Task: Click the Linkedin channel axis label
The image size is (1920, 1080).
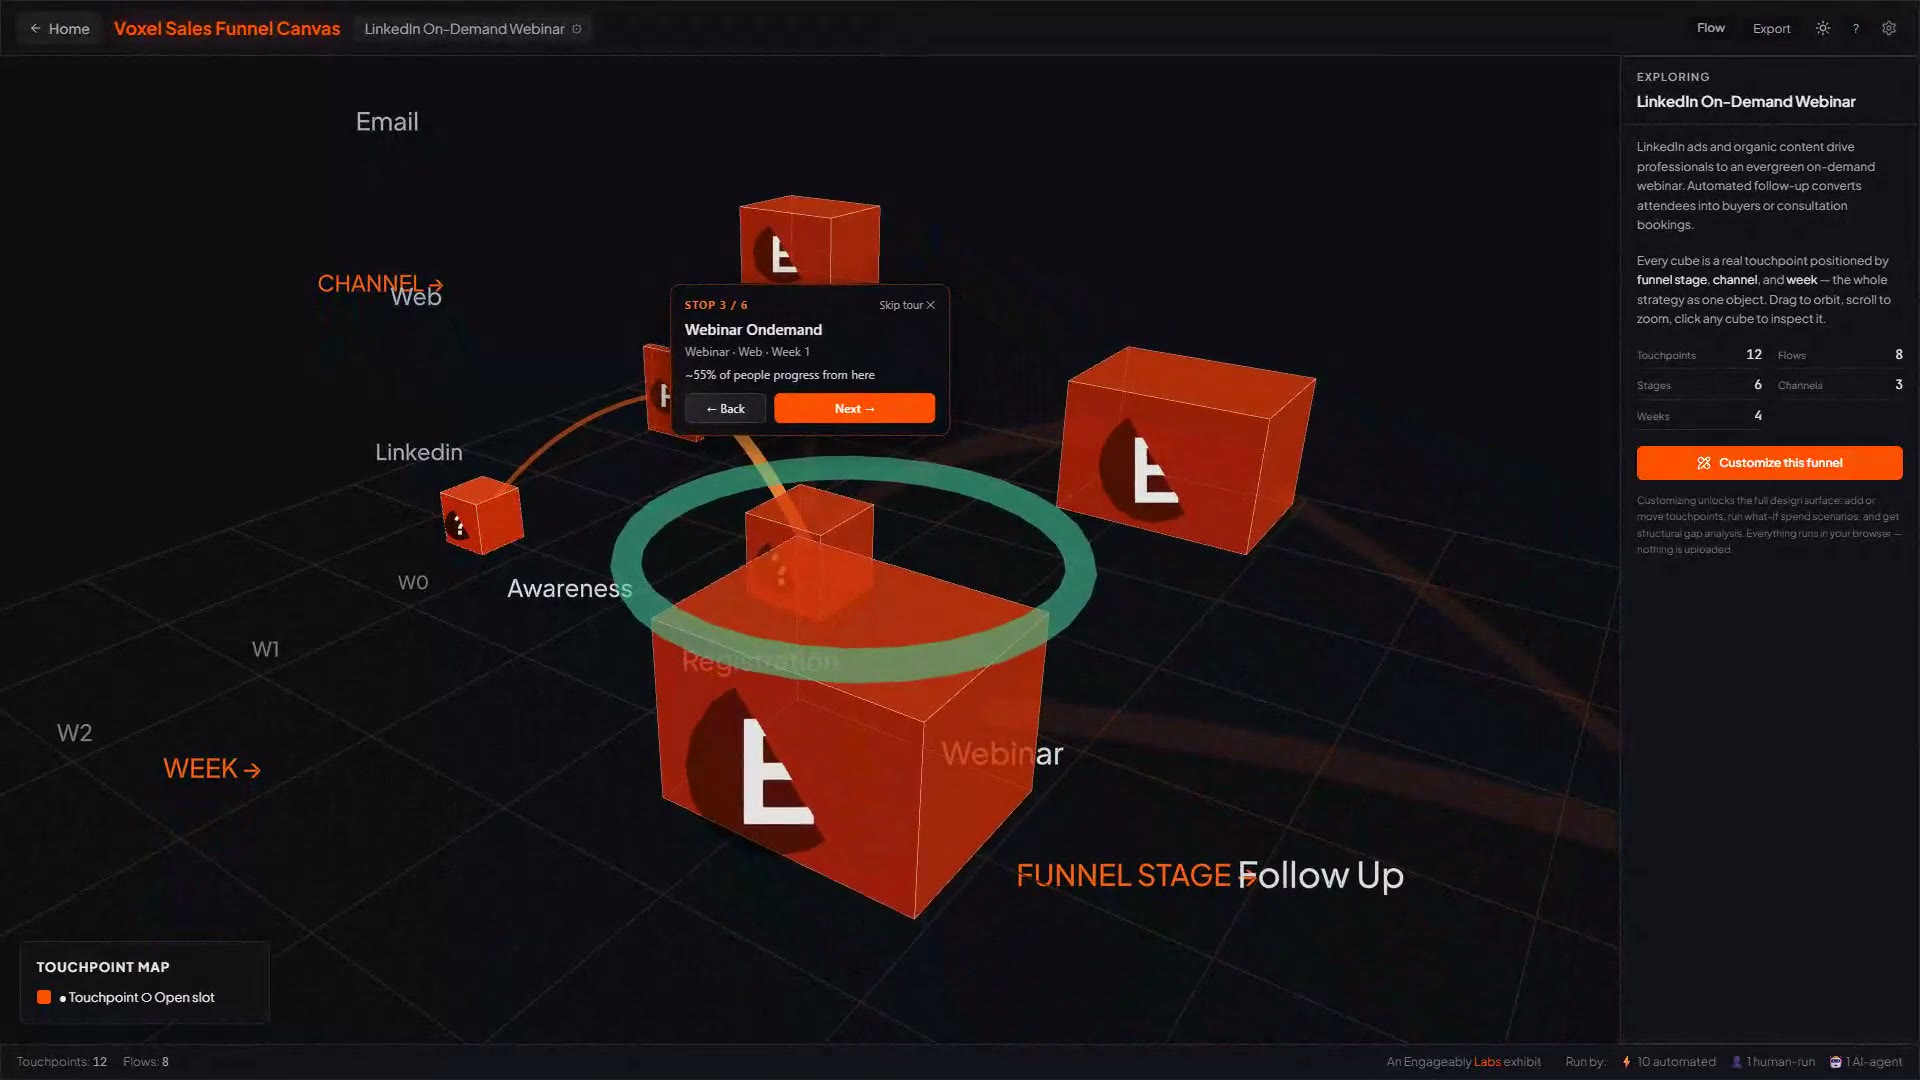Action: click(x=419, y=452)
